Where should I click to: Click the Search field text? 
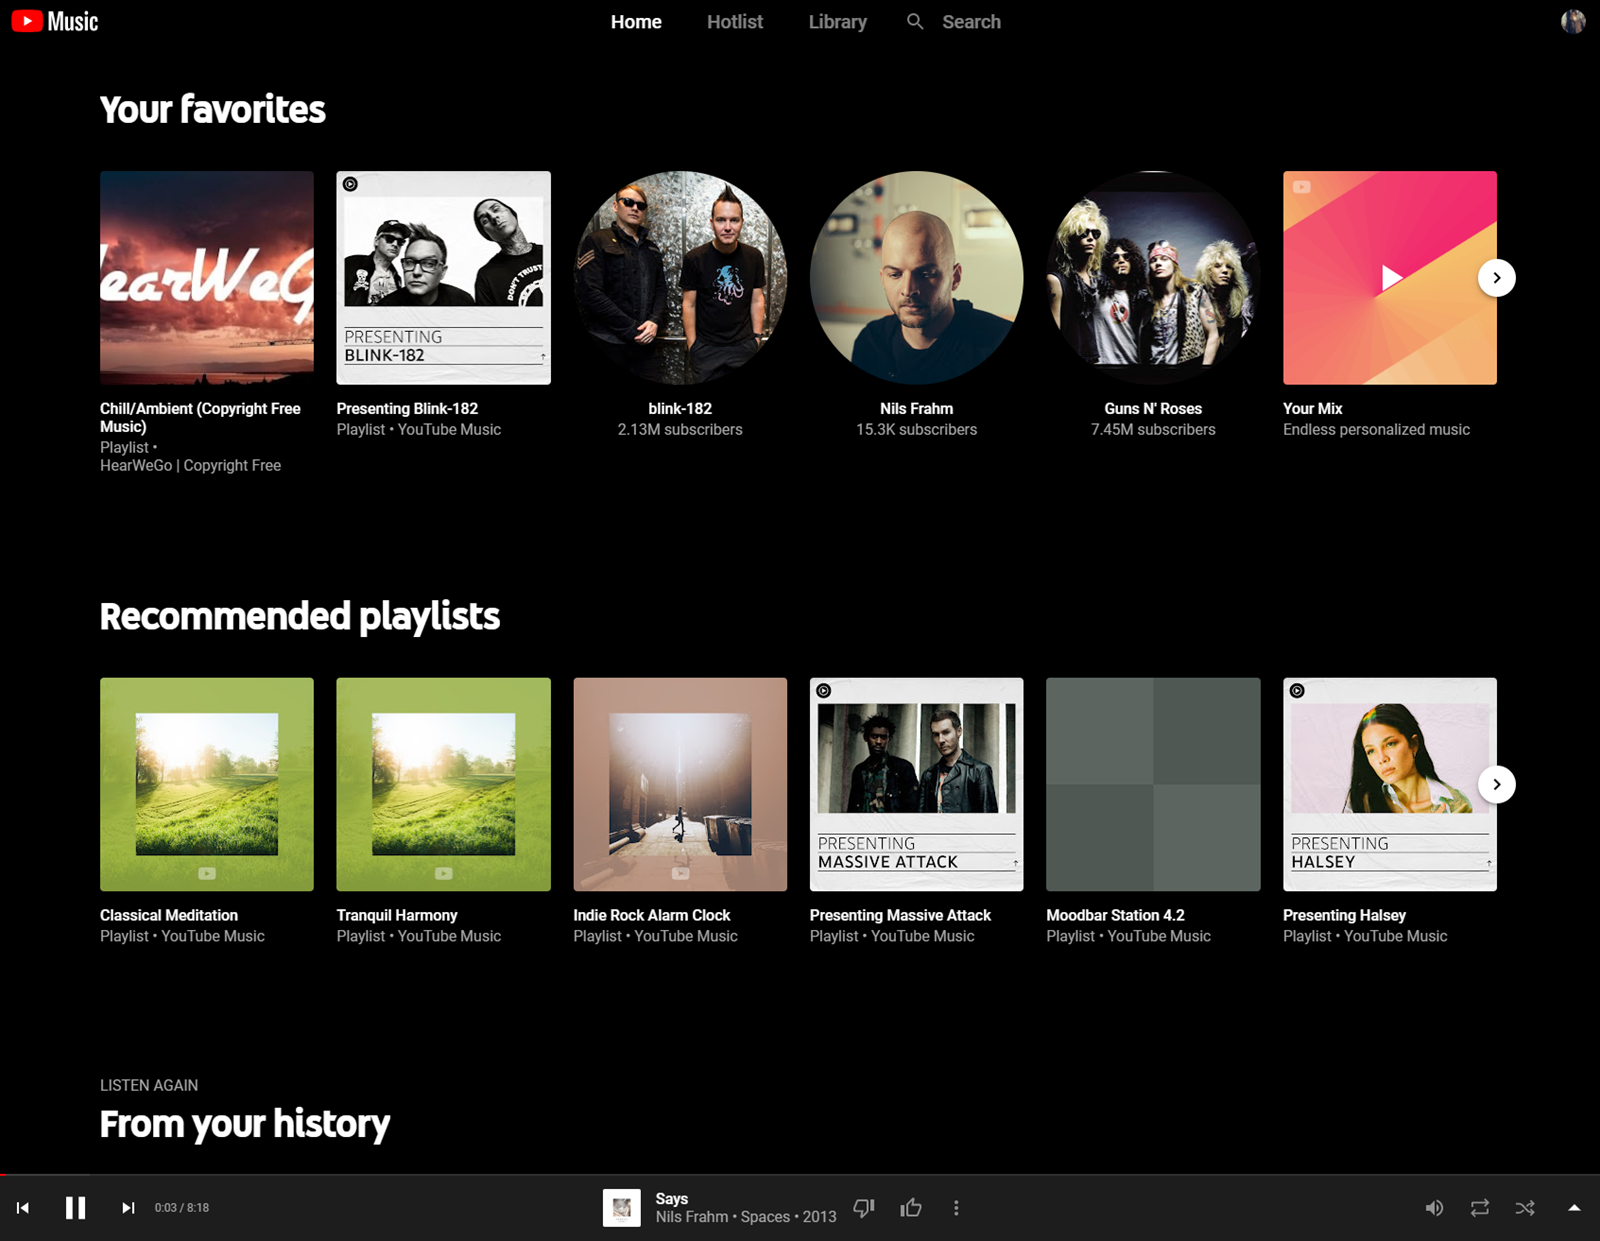click(x=971, y=22)
